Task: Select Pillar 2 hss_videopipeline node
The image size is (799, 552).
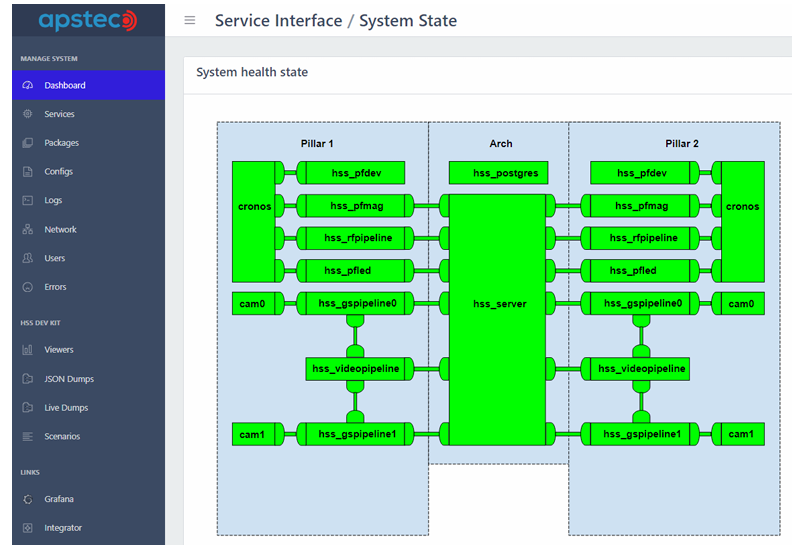Action: click(642, 369)
